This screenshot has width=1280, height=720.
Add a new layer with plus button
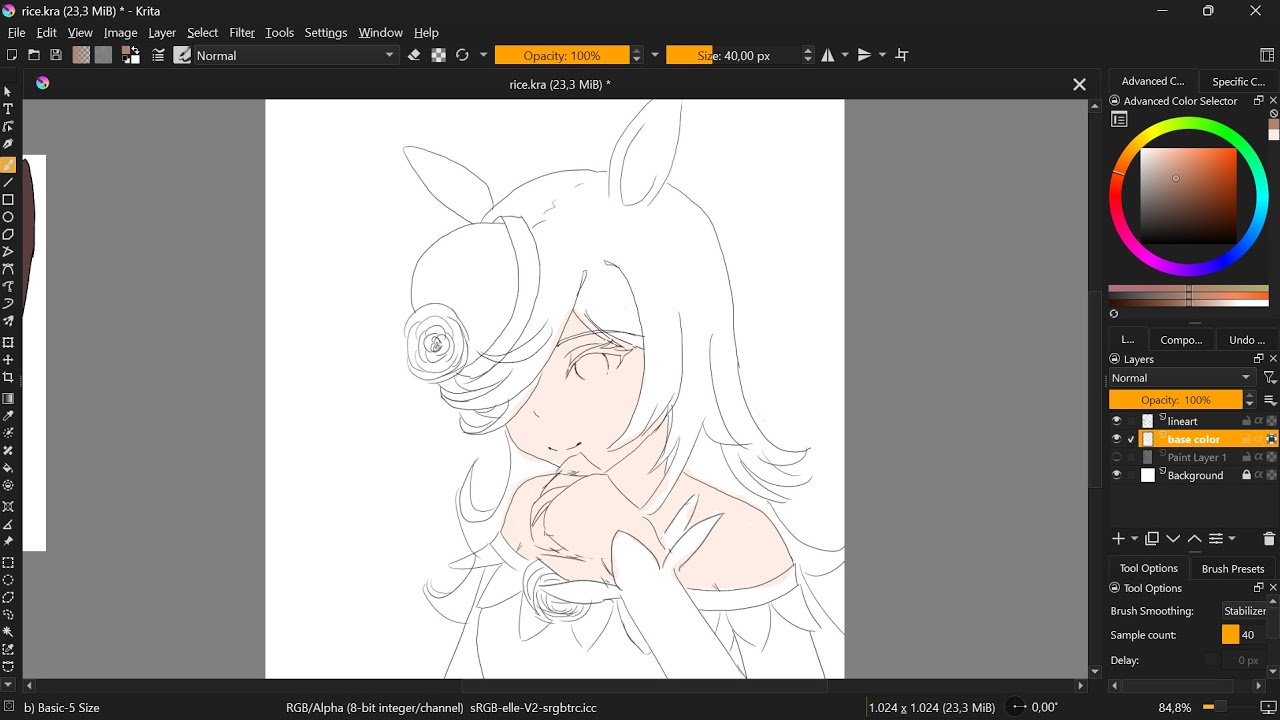pyautogui.click(x=1119, y=539)
